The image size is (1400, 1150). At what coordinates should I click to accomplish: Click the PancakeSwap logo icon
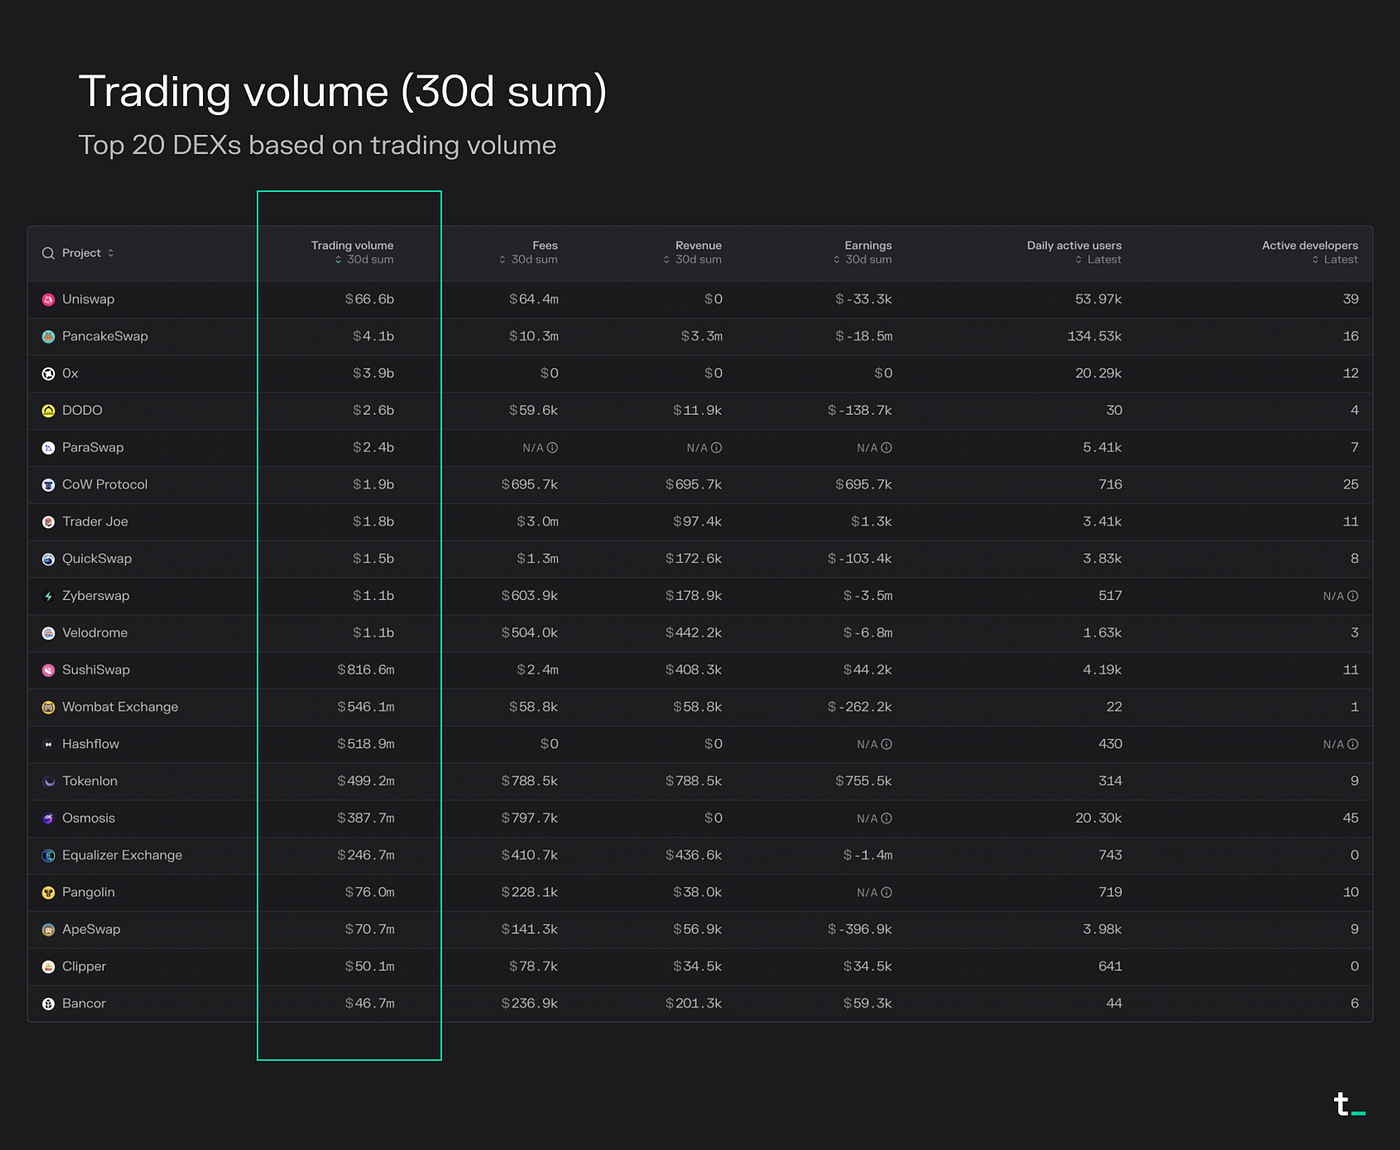(48, 337)
